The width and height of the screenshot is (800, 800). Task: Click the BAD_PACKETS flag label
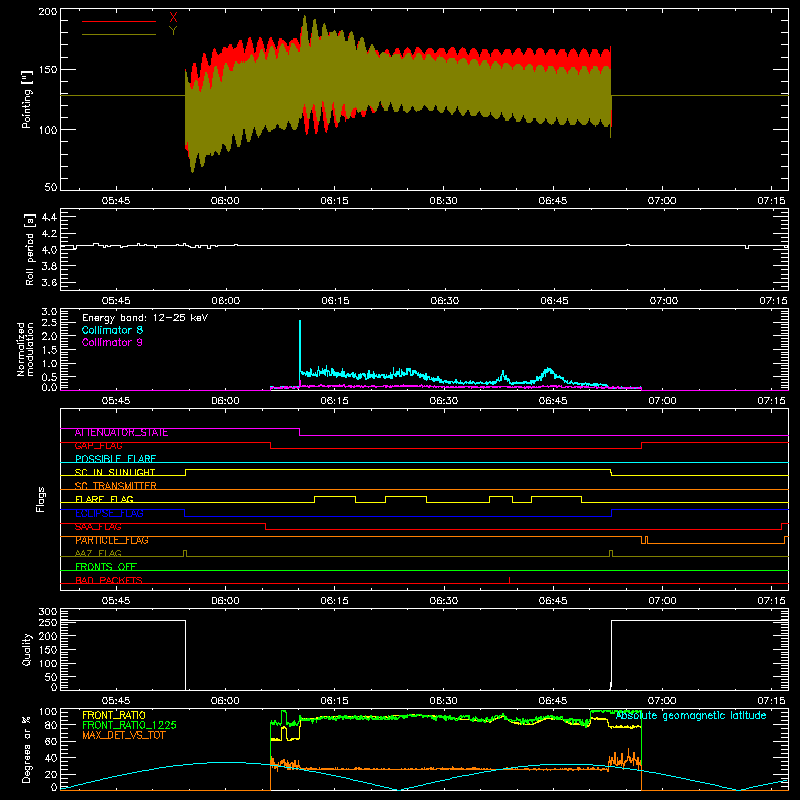pyautogui.click(x=109, y=580)
